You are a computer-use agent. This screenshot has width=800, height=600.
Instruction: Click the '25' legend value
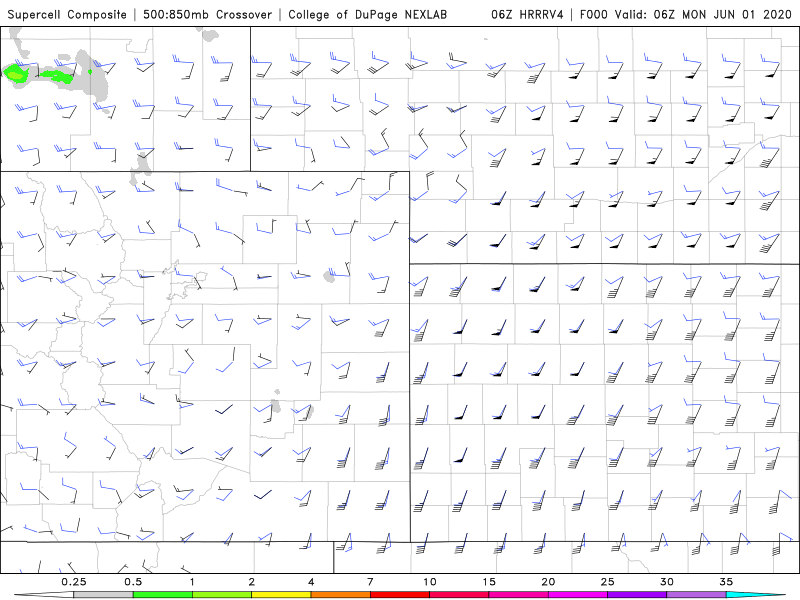(607, 582)
